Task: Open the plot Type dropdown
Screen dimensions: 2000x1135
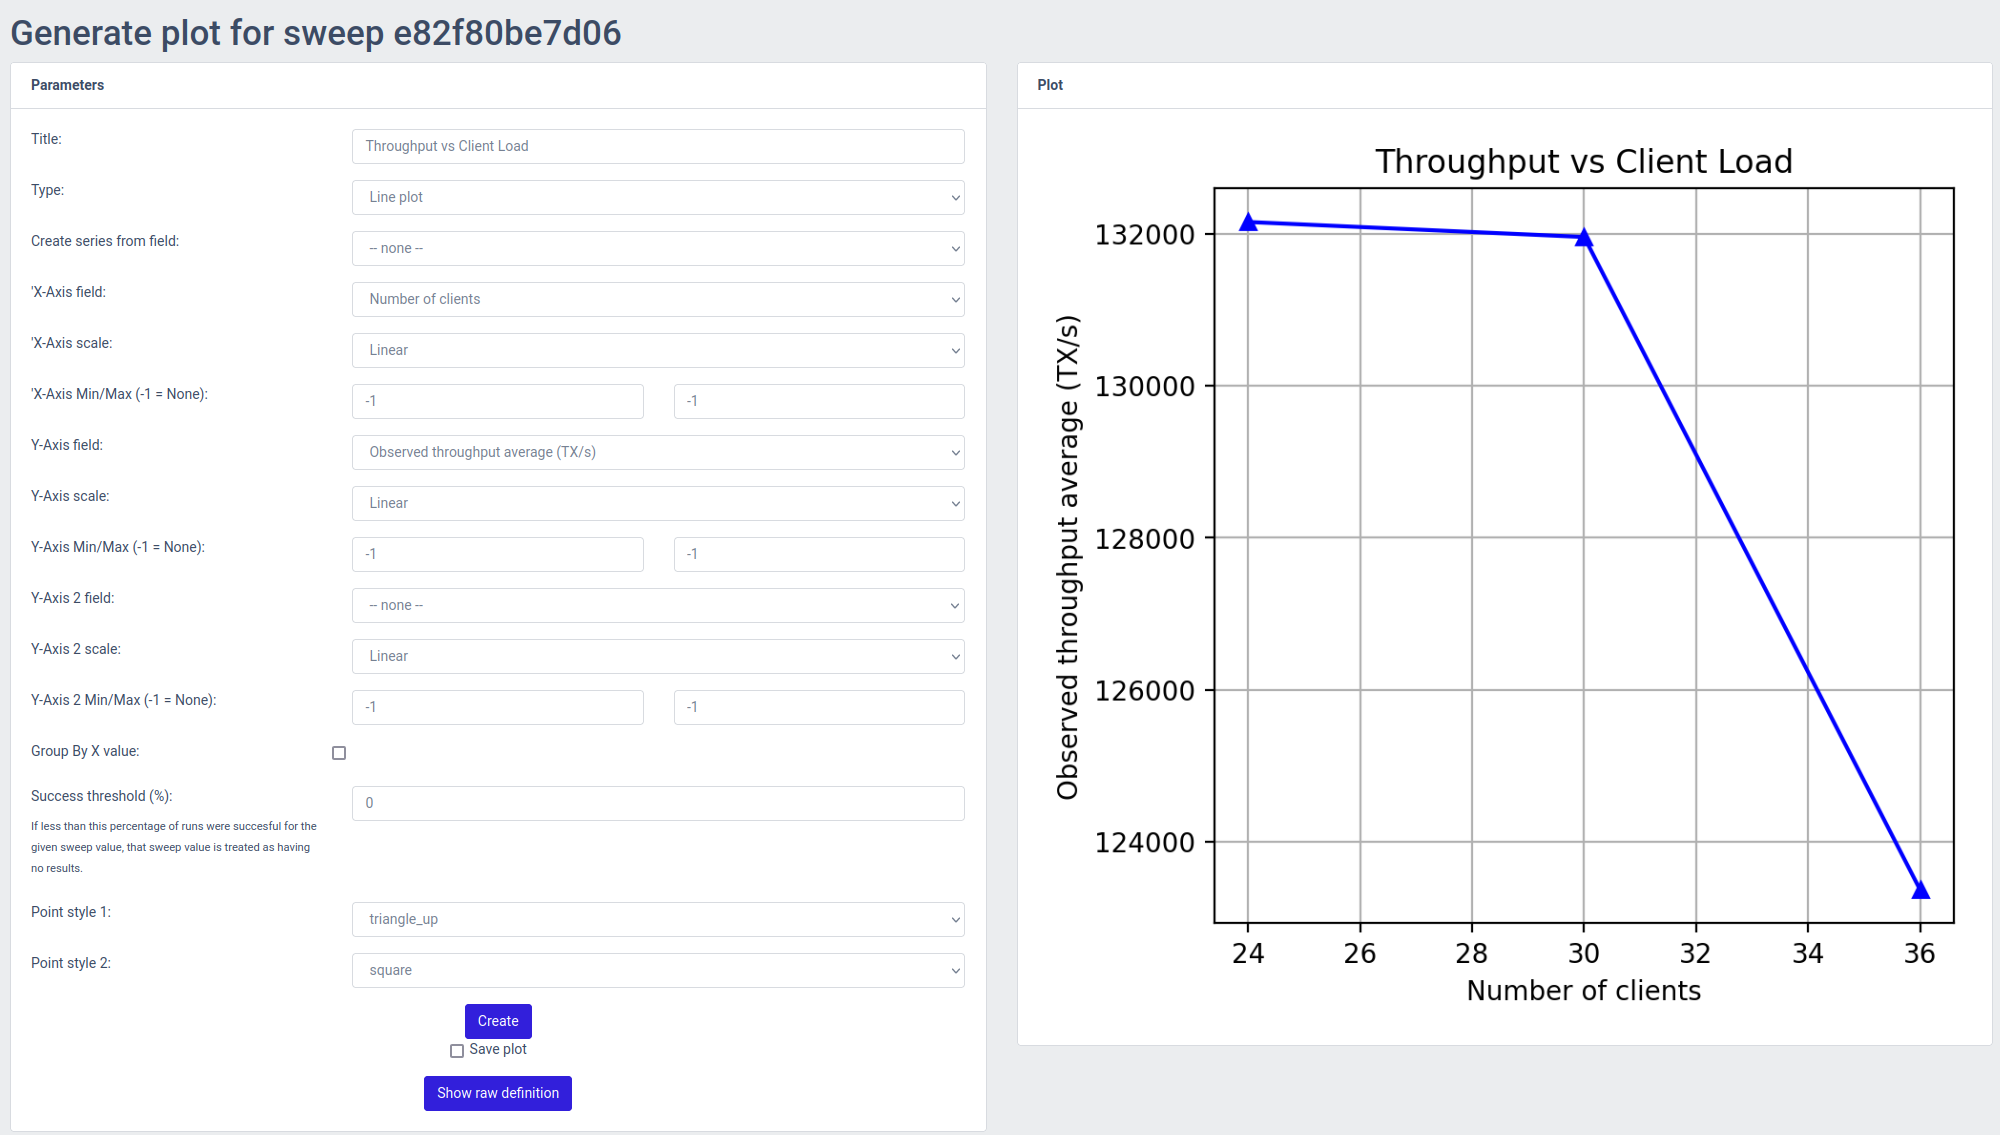Action: pos(657,197)
